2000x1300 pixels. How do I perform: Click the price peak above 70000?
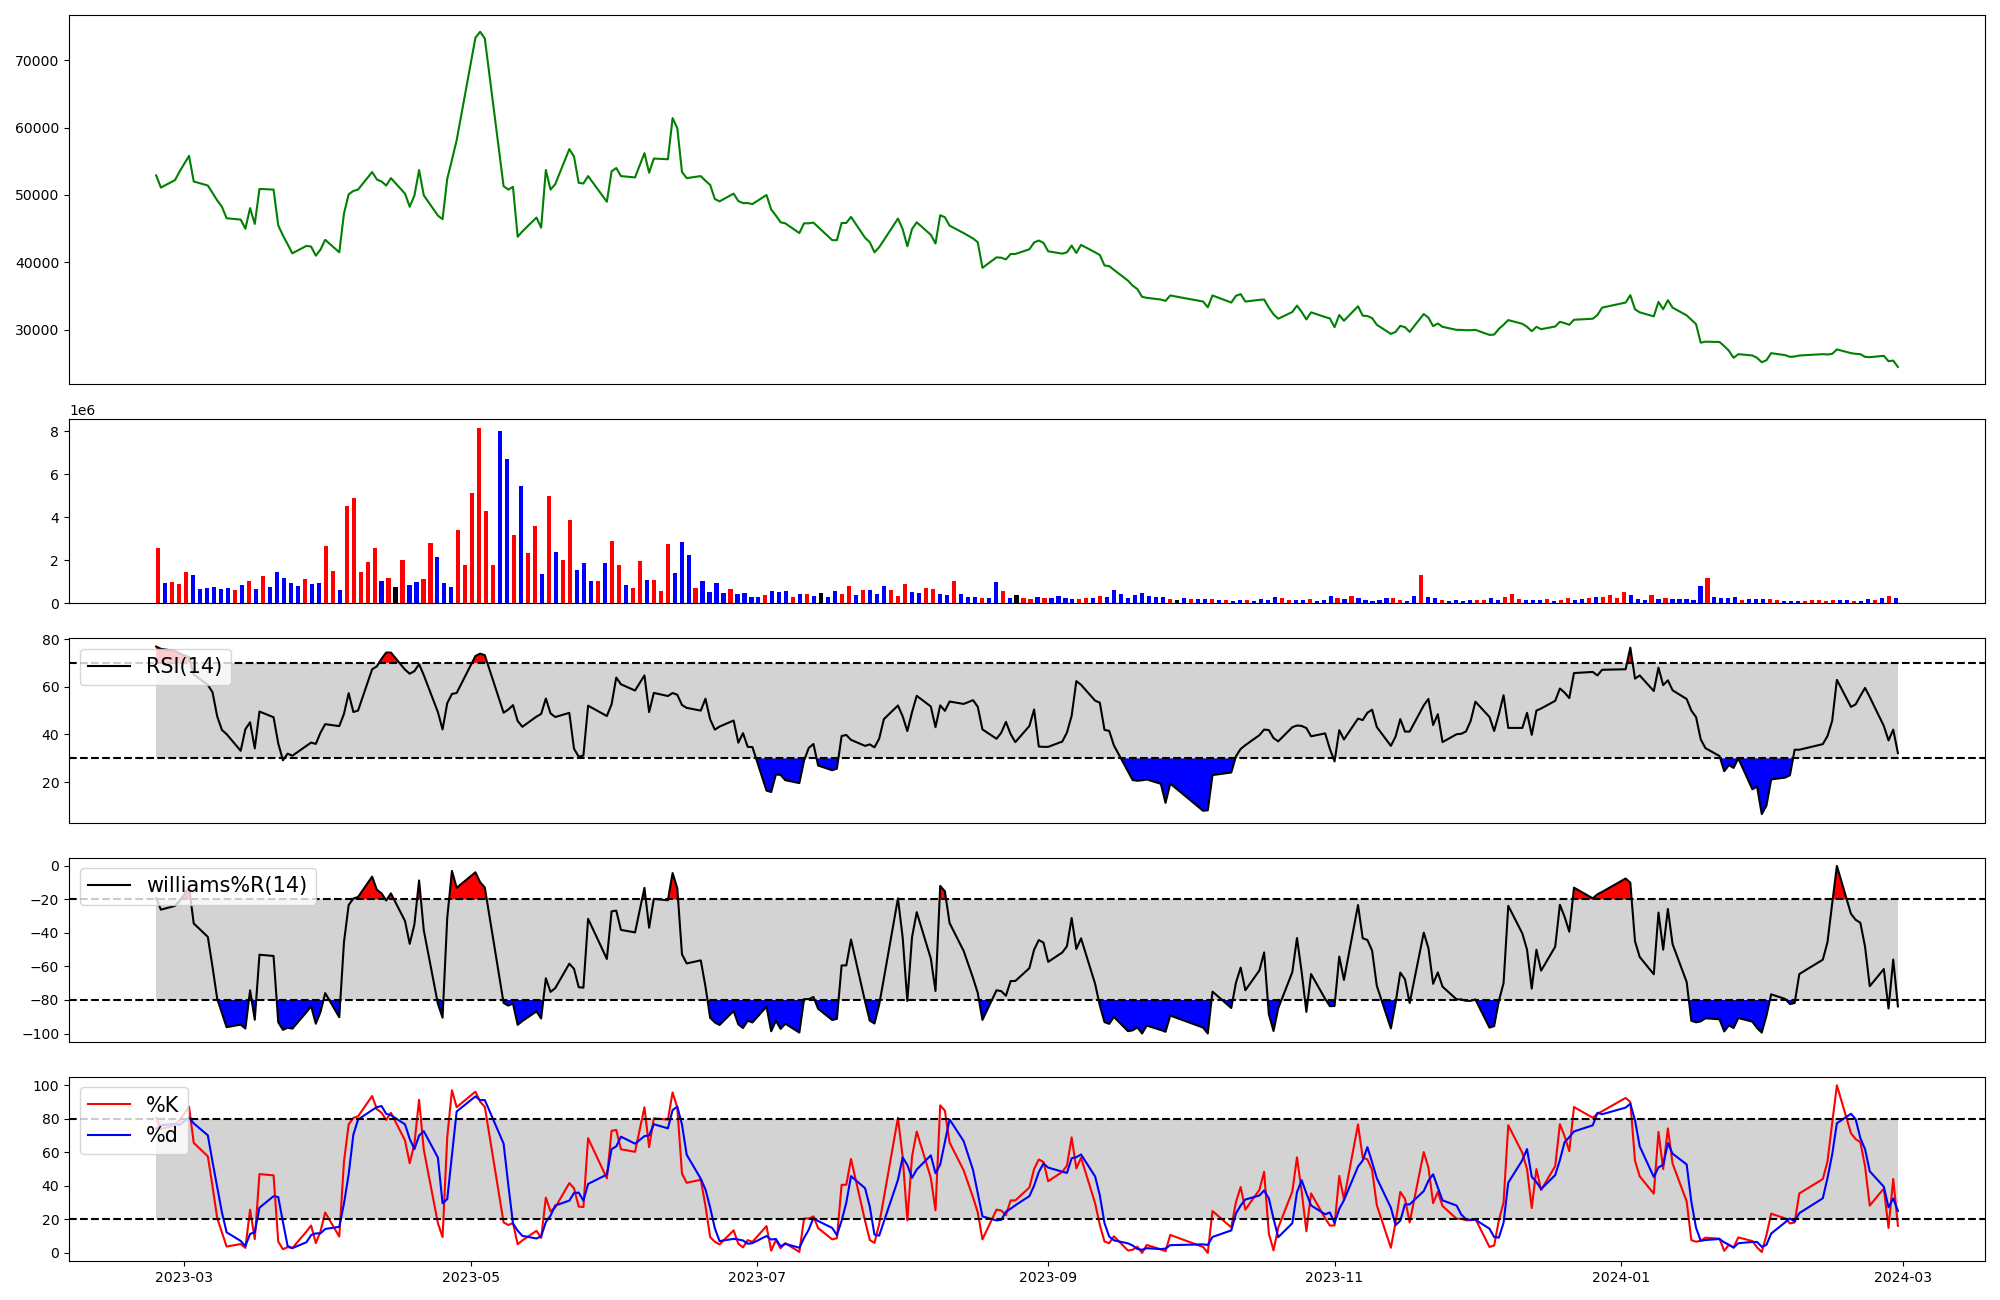[480, 33]
